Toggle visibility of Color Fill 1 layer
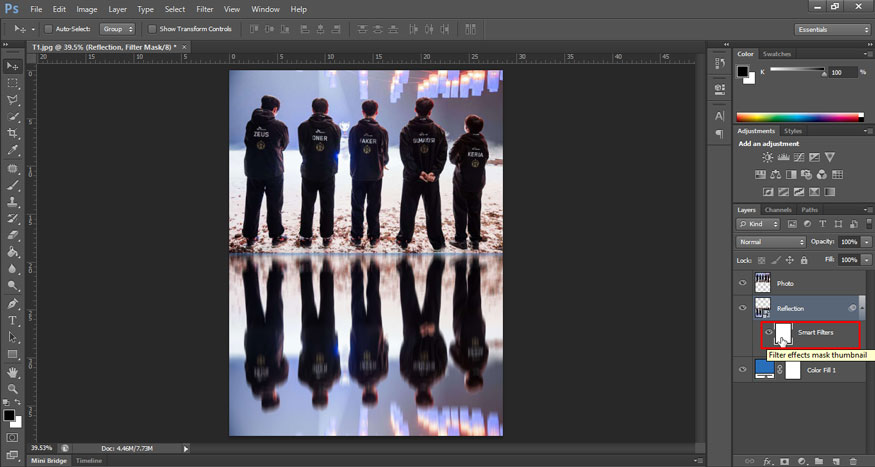Image resolution: width=875 pixels, height=467 pixels. click(x=742, y=370)
